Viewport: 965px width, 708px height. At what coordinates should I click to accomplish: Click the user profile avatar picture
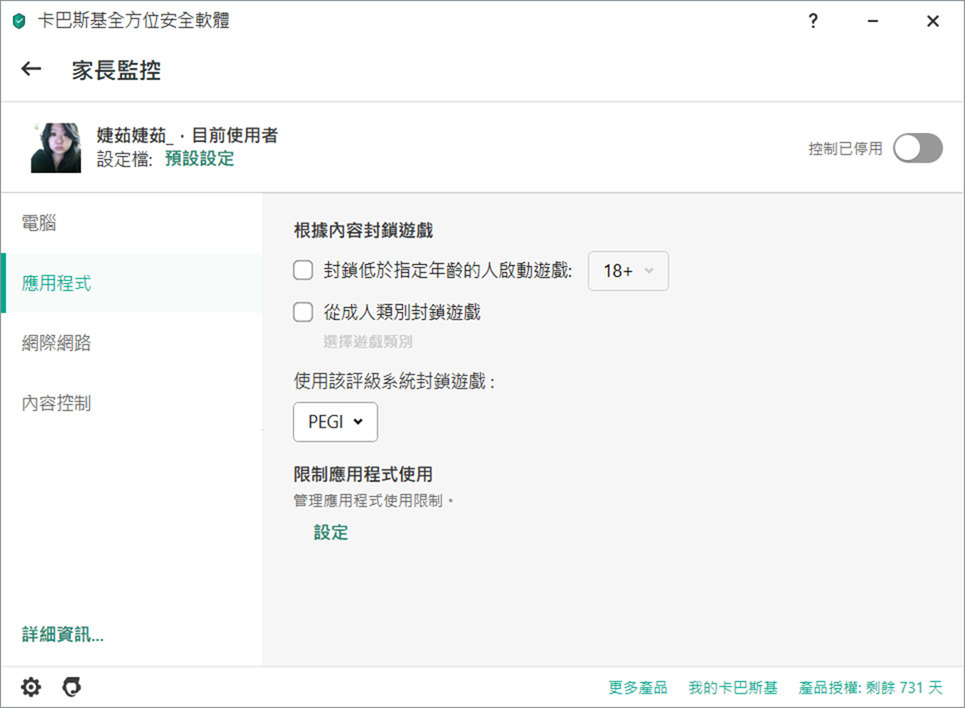click(x=56, y=148)
